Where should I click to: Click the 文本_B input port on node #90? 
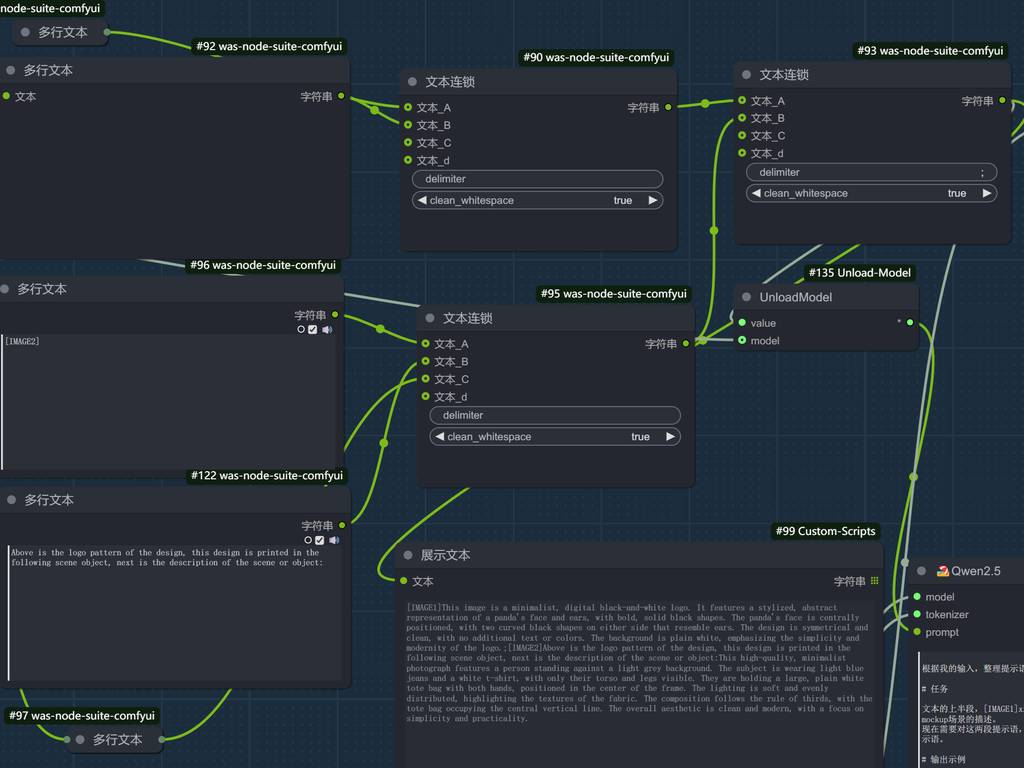tap(408, 125)
